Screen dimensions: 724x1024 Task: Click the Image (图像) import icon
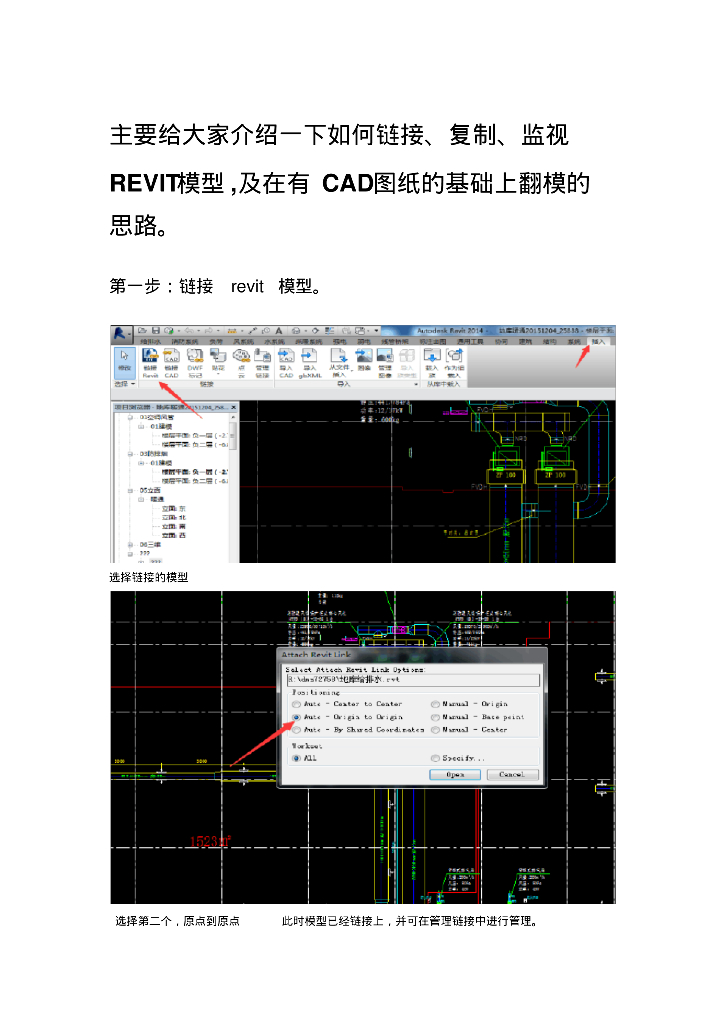click(364, 360)
